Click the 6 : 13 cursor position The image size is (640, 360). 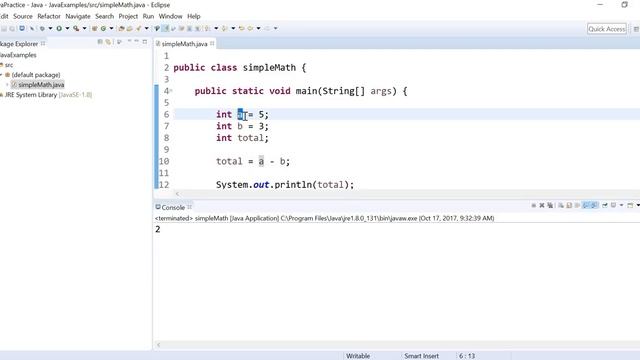(467, 356)
